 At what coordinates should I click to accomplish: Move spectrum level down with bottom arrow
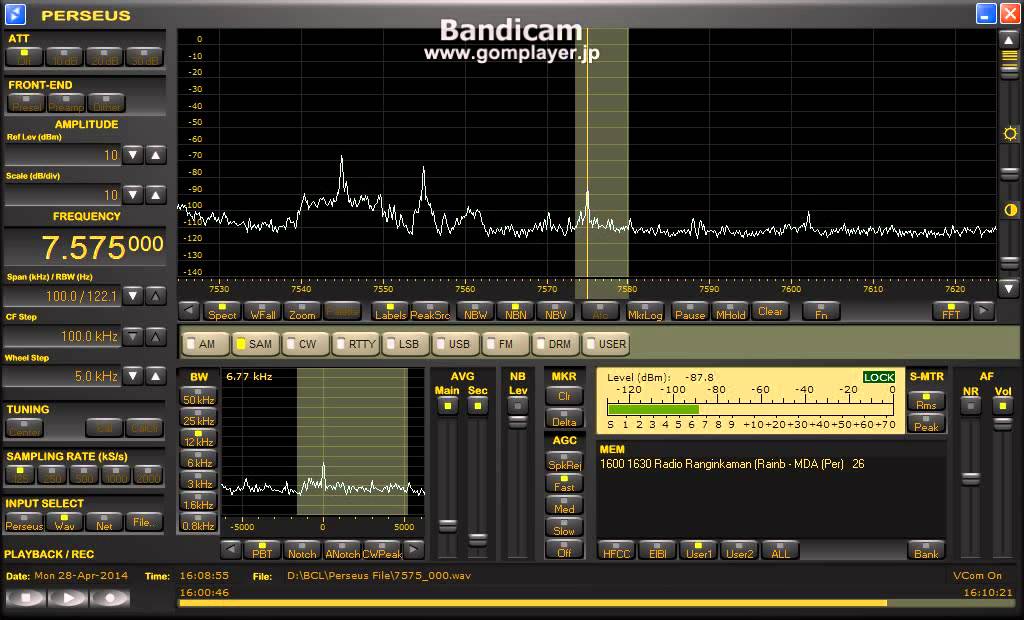(1009, 287)
